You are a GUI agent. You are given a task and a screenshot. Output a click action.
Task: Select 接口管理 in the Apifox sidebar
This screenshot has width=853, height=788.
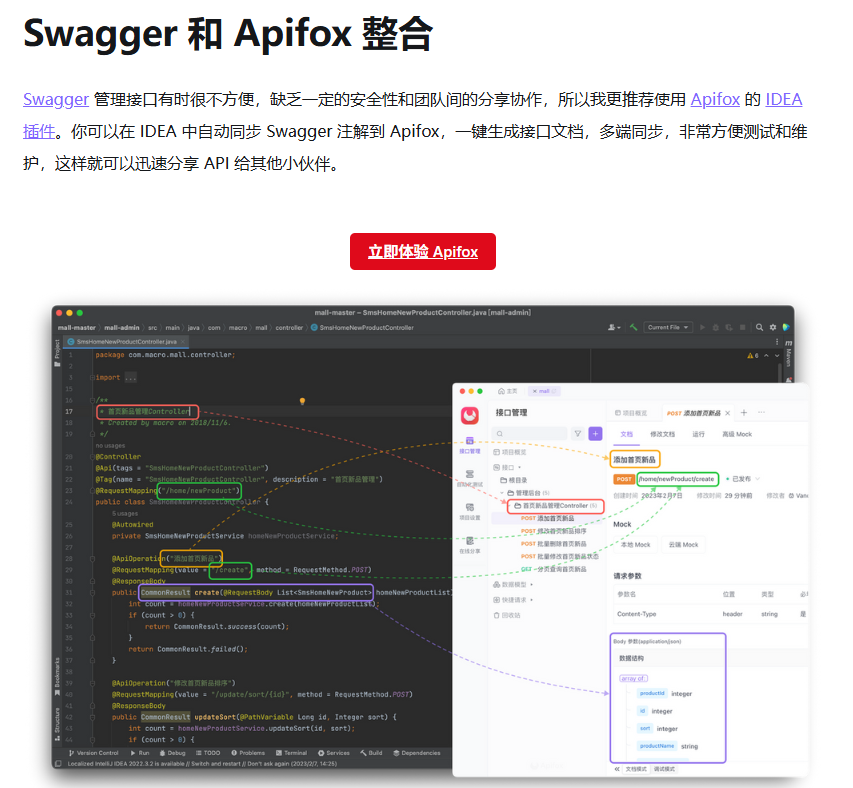point(470,446)
